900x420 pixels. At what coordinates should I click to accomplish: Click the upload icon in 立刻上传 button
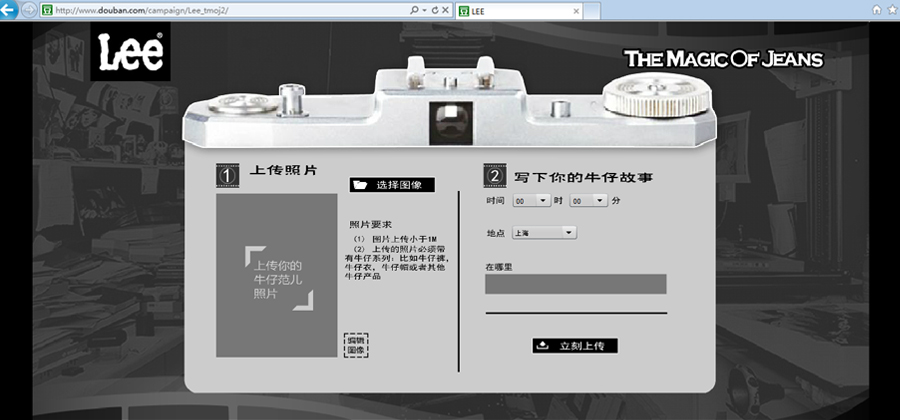point(541,345)
